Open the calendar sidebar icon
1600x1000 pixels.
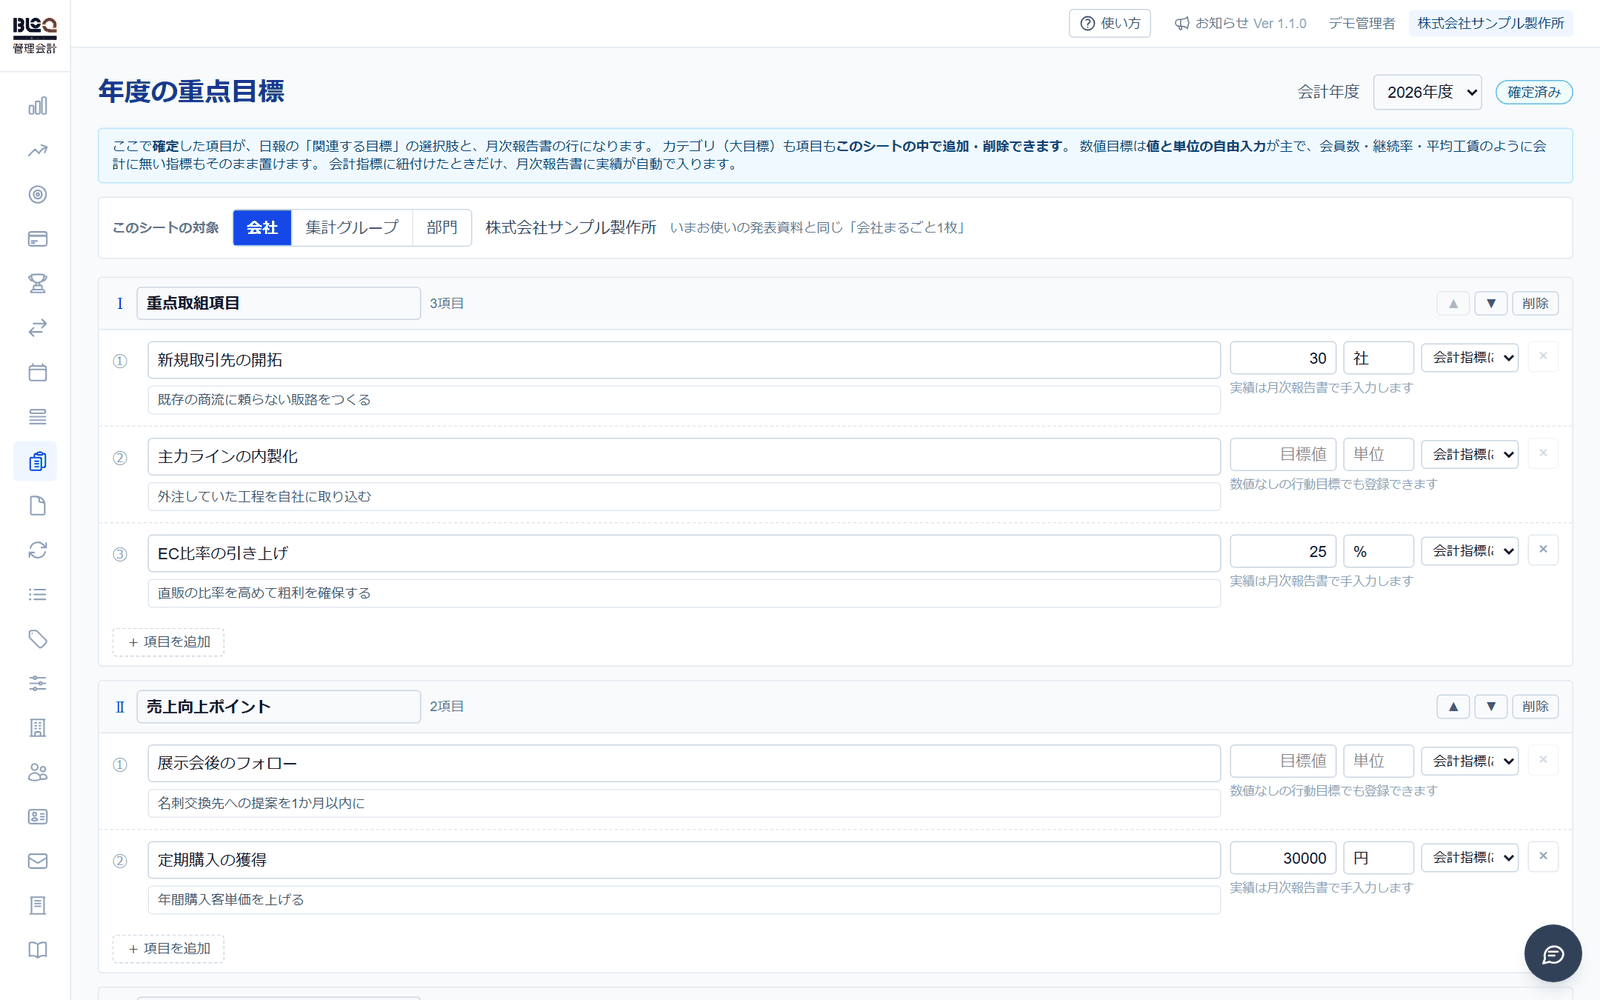37,373
